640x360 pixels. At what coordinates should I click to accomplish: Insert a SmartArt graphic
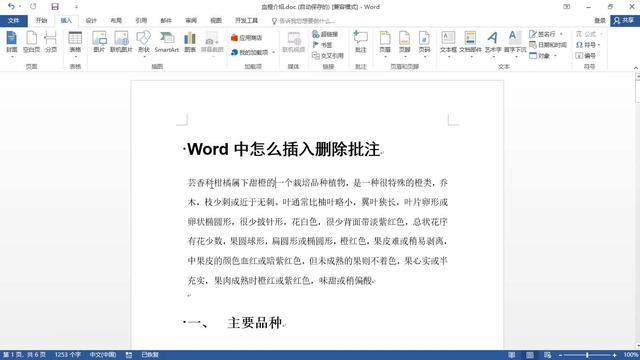tap(167, 42)
